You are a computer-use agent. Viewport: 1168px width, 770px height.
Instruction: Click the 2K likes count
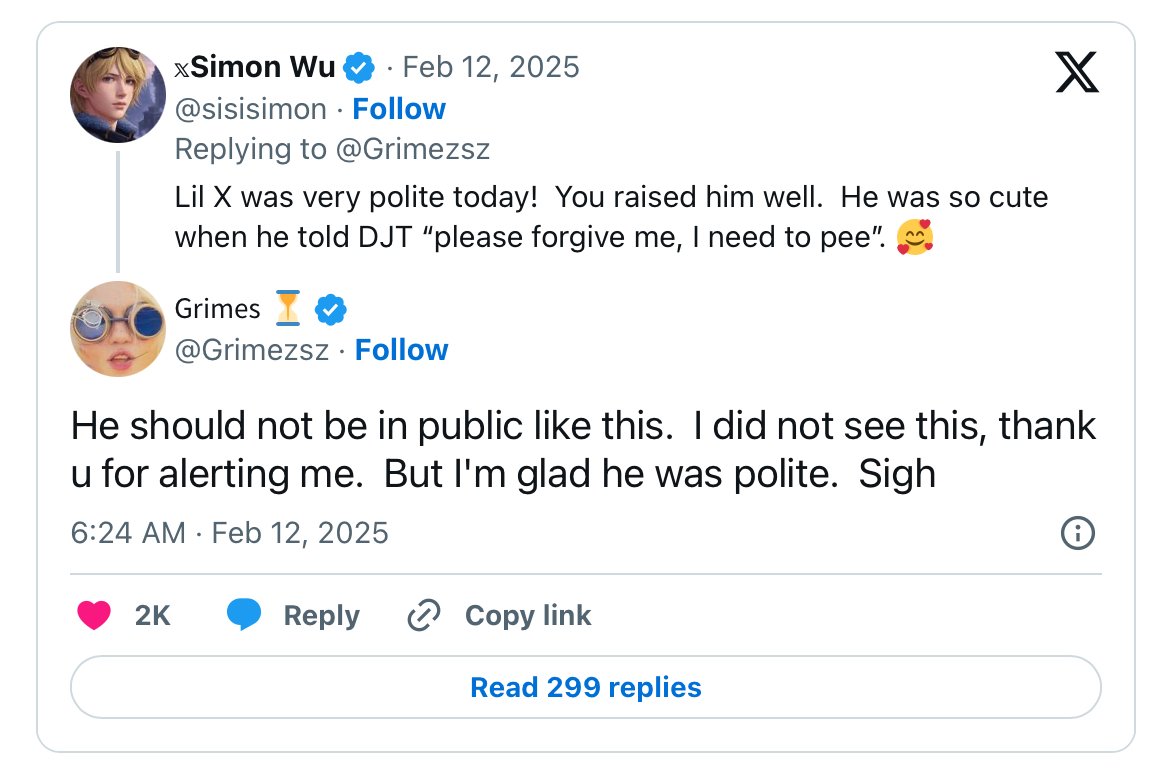[152, 615]
